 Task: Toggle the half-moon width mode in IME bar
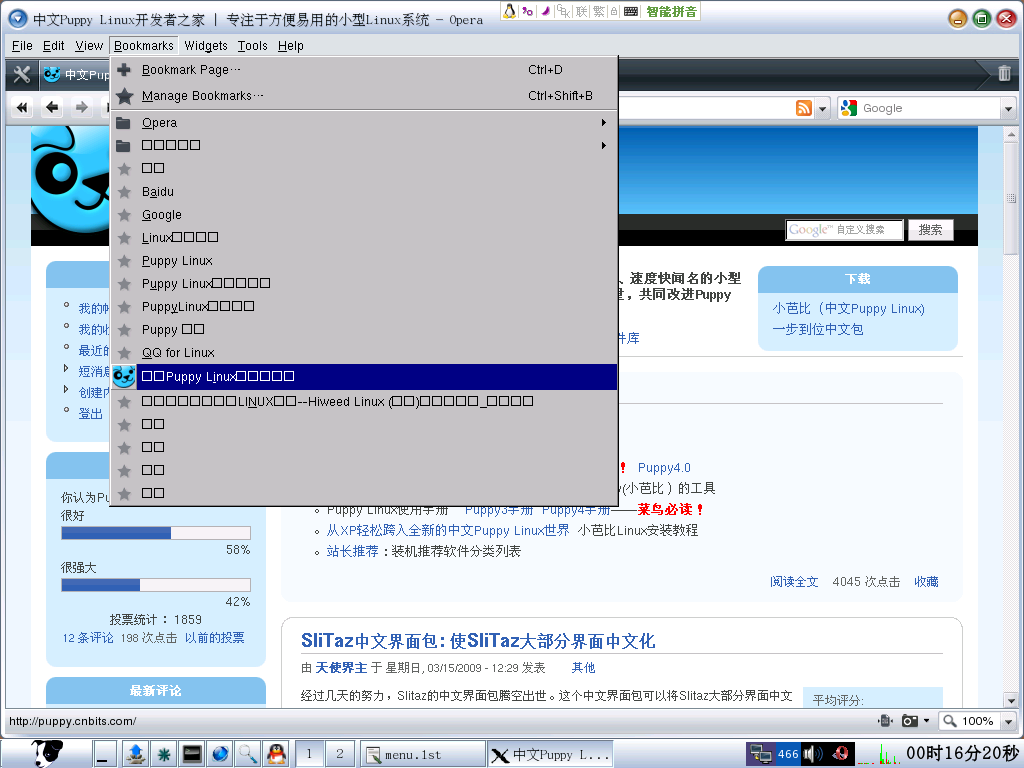pos(545,11)
